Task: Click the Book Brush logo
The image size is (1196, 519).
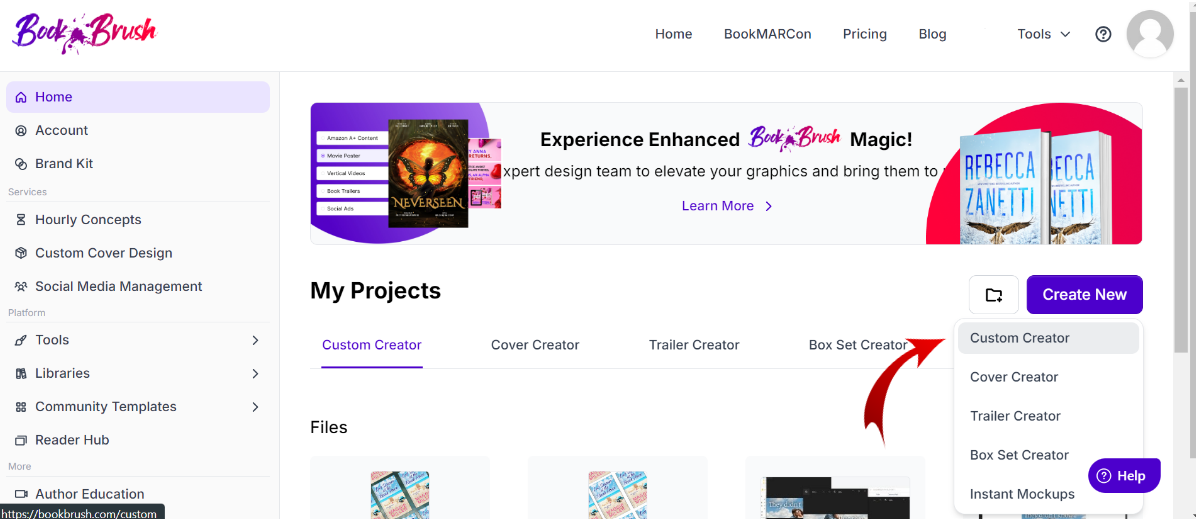Action: (85, 34)
